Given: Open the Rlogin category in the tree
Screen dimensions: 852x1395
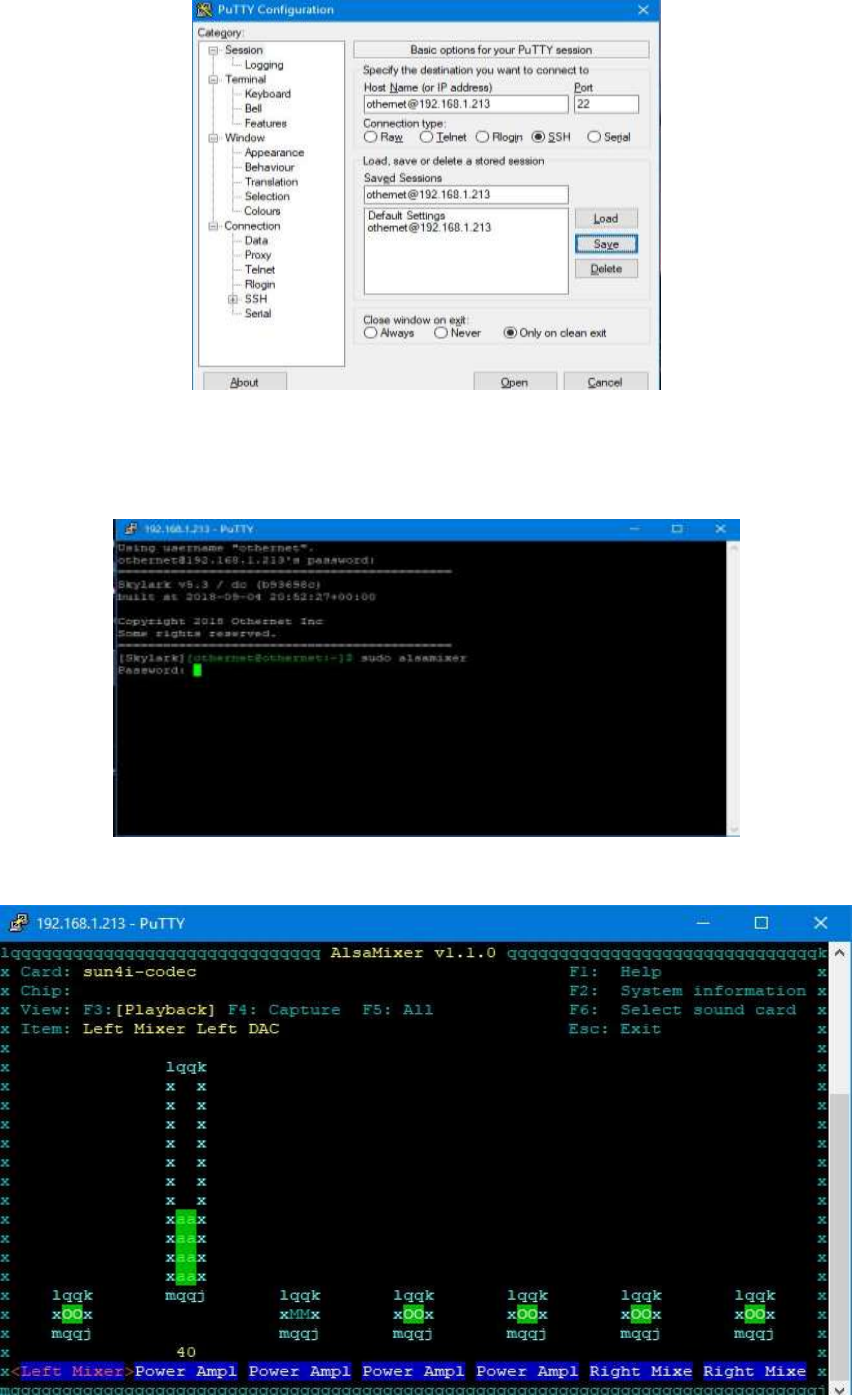Looking at the screenshot, I should pos(260,284).
